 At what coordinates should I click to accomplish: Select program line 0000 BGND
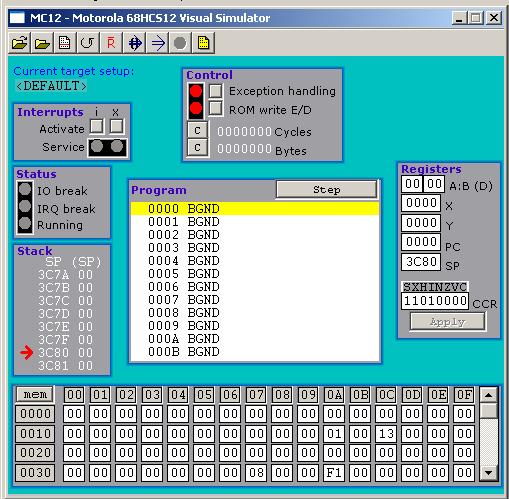pos(255,209)
